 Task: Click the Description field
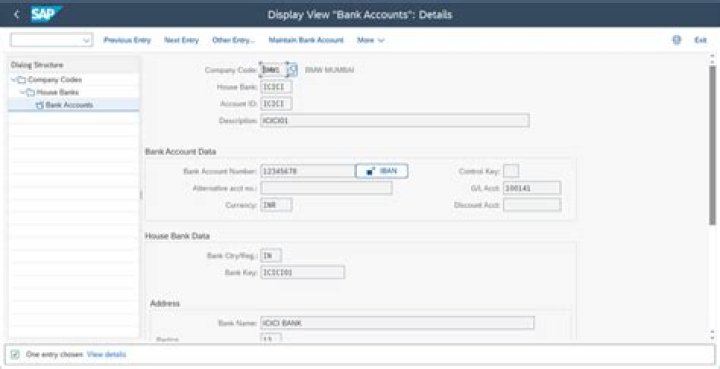[394, 121]
